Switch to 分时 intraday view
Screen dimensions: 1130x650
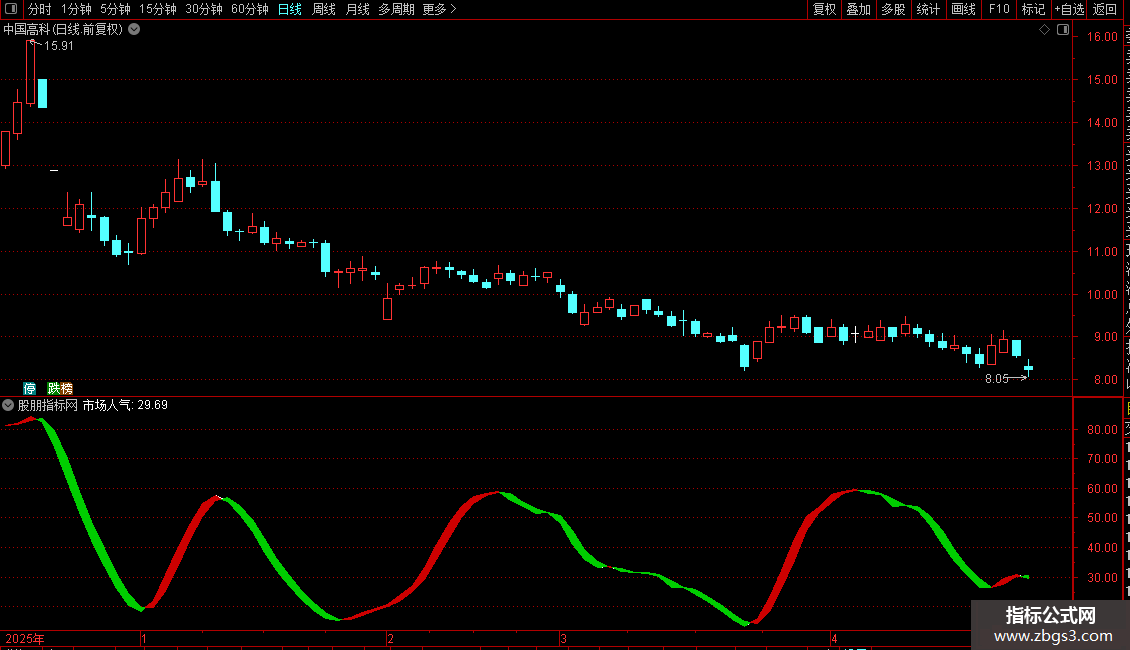[x=40, y=9]
